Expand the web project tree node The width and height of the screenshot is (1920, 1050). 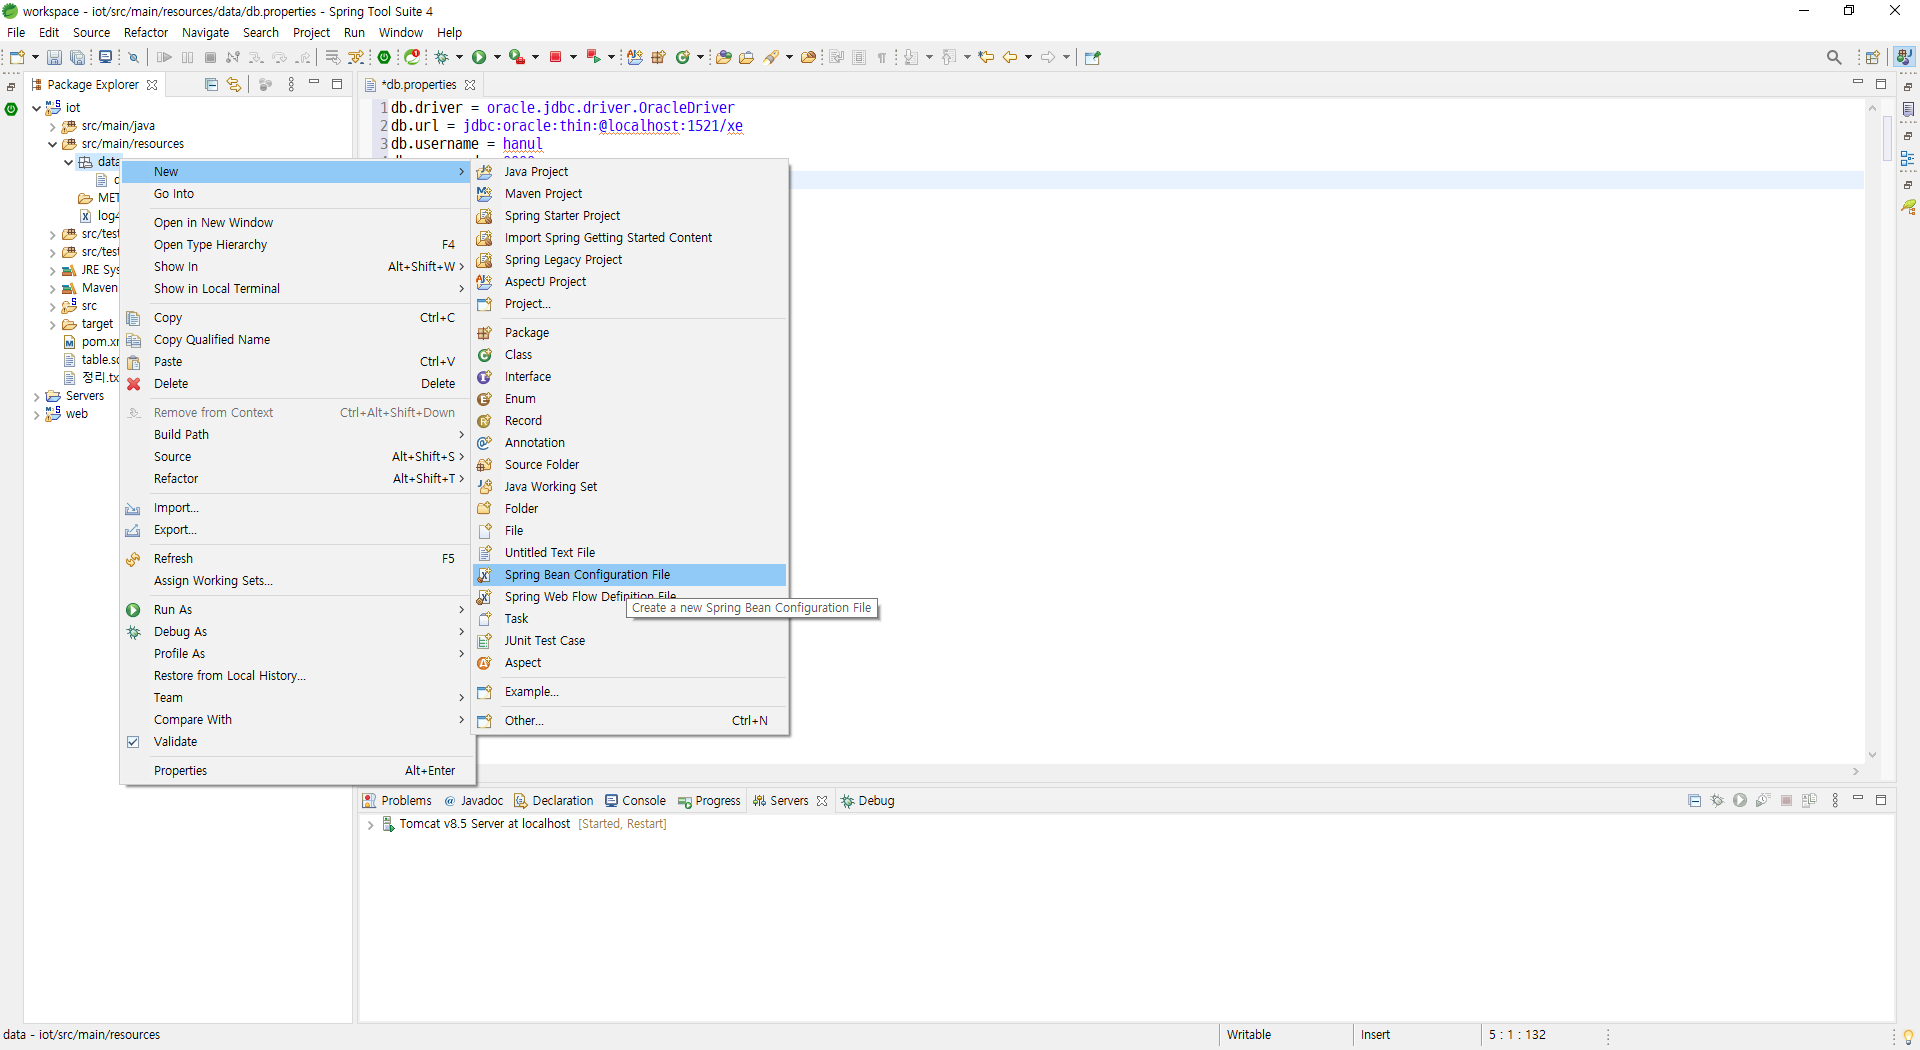37,415
